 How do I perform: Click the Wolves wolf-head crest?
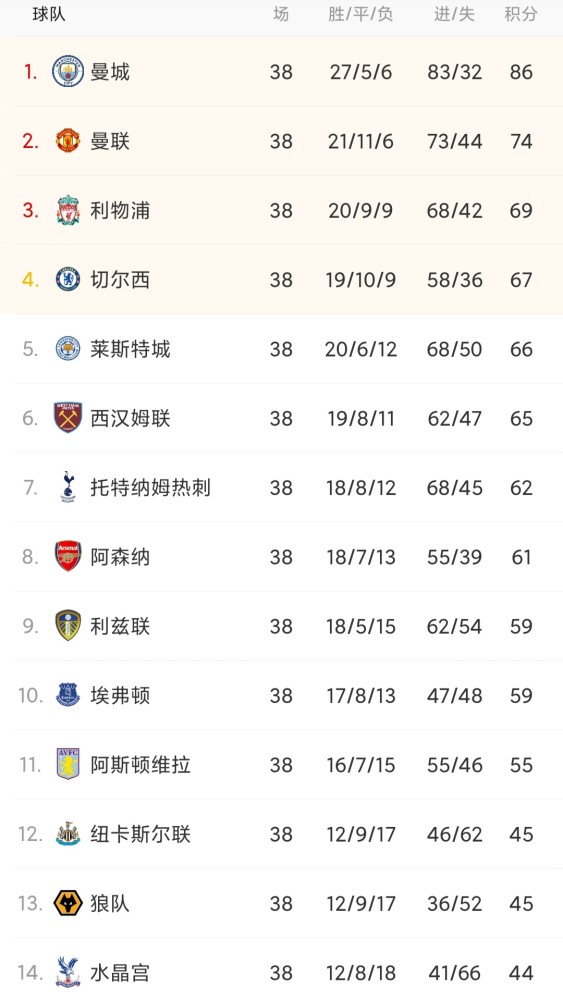coord(68,903)
